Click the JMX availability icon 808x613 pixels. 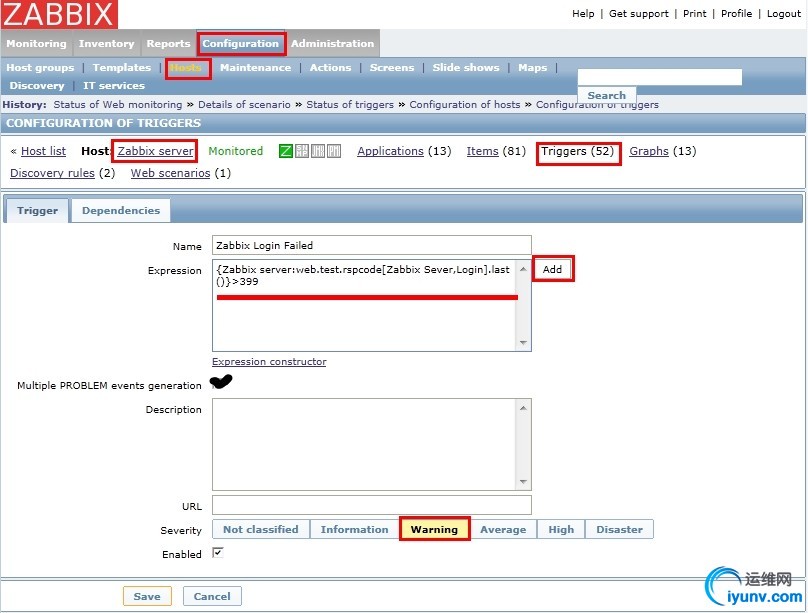(318, 151)
